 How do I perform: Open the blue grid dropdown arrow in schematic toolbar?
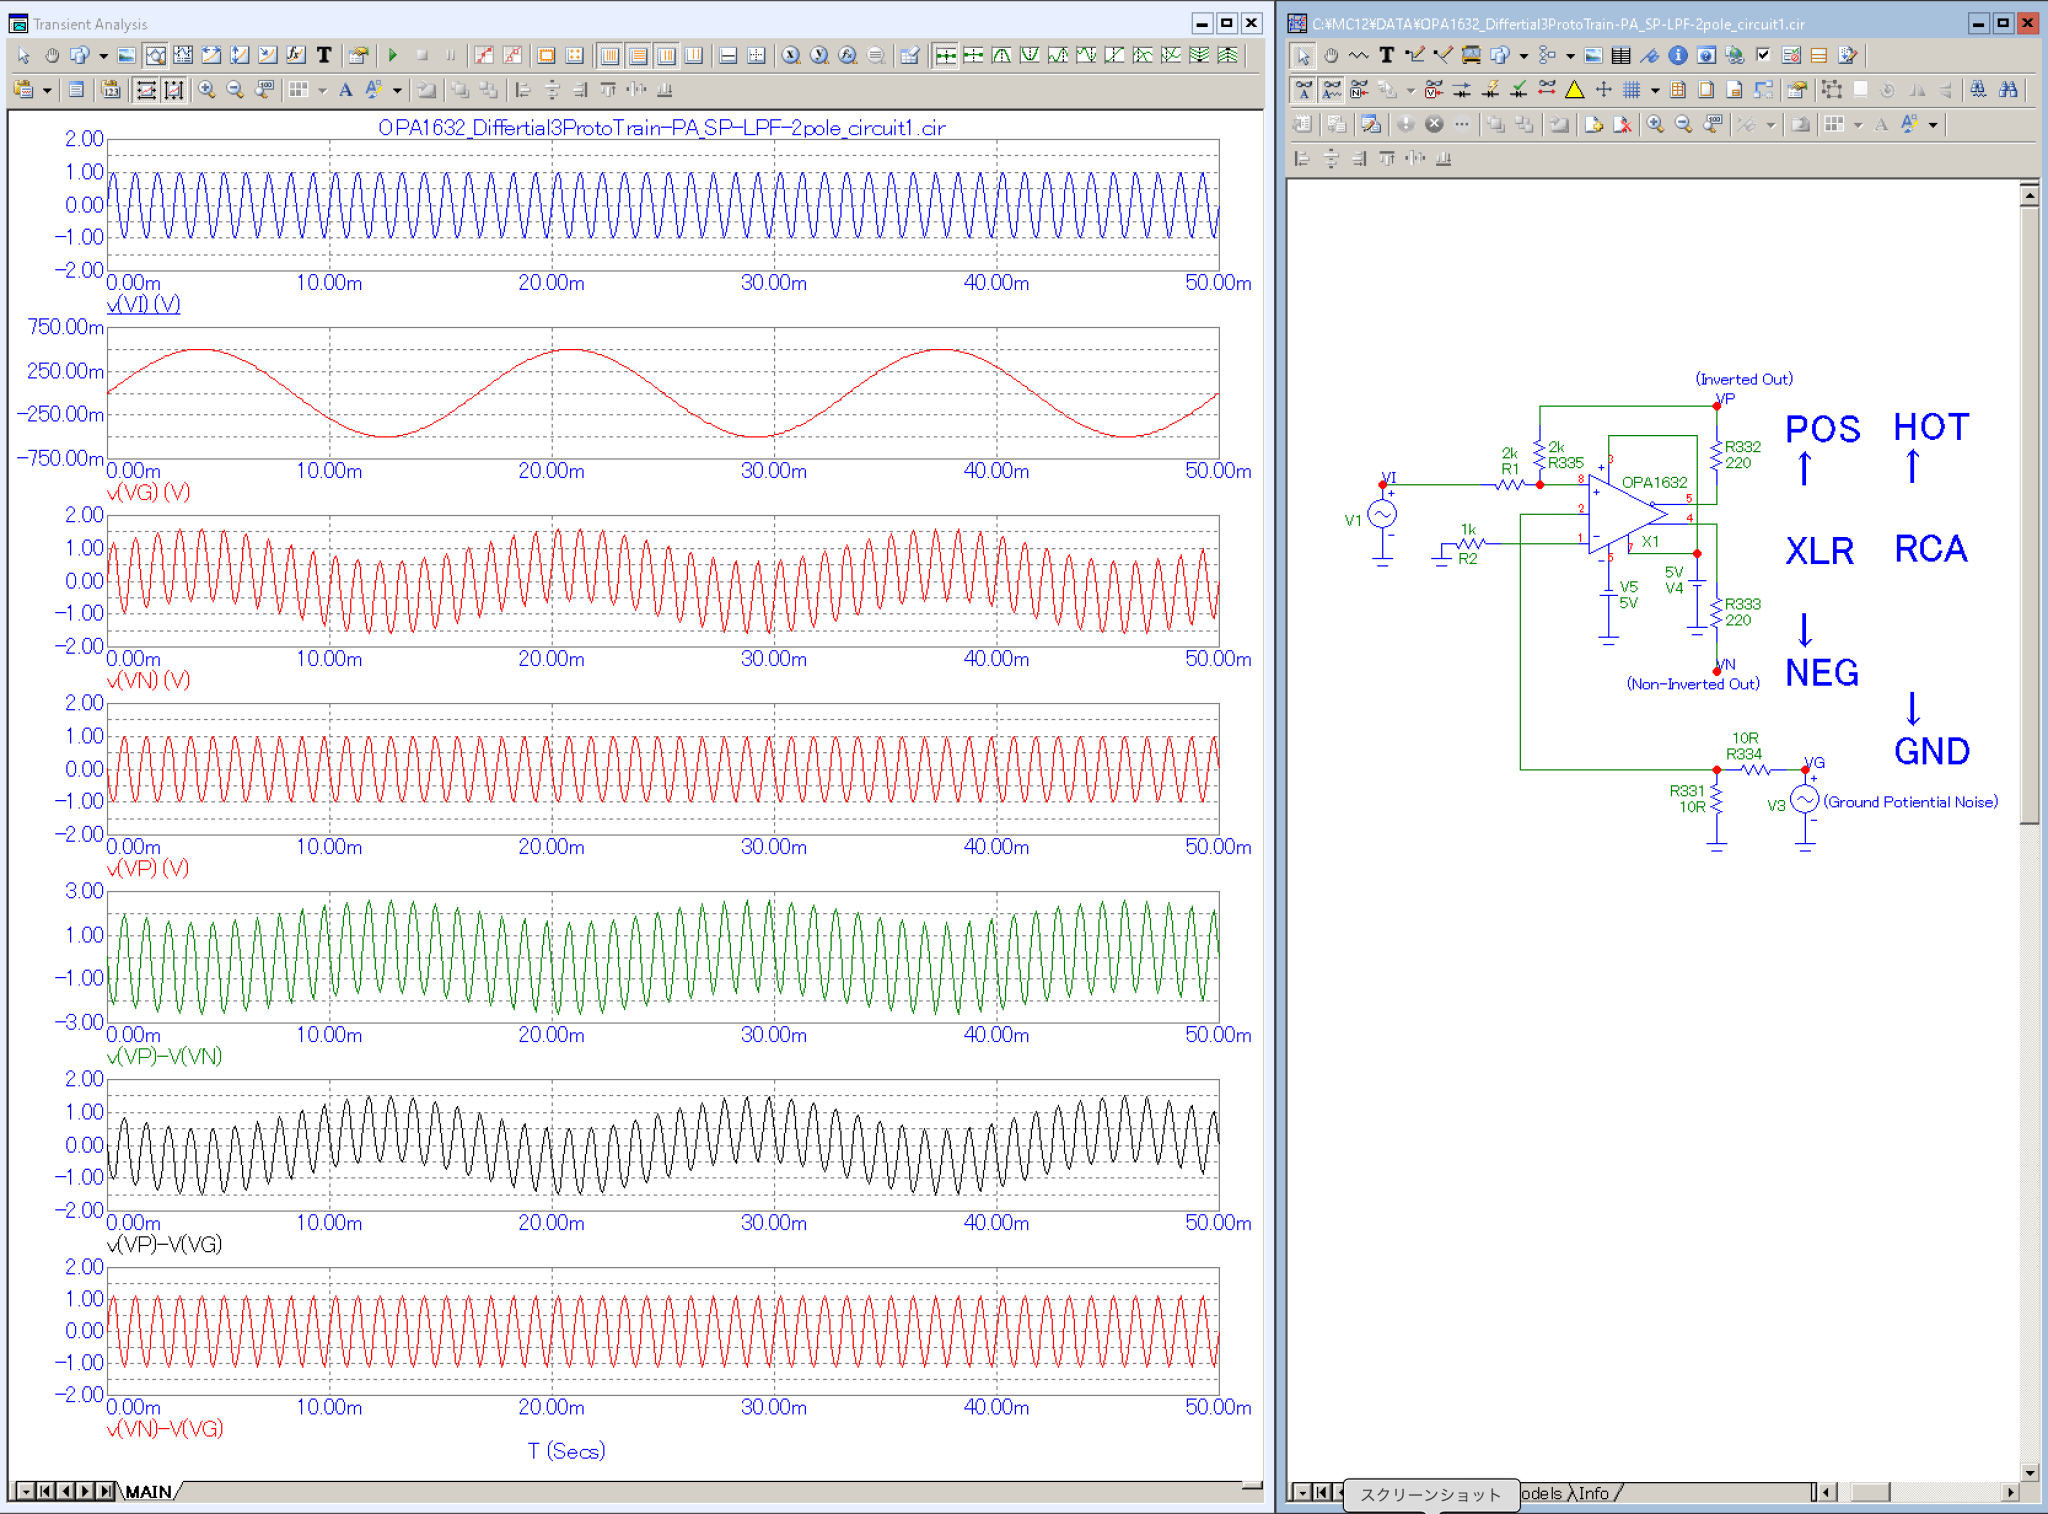(1655, 89)
